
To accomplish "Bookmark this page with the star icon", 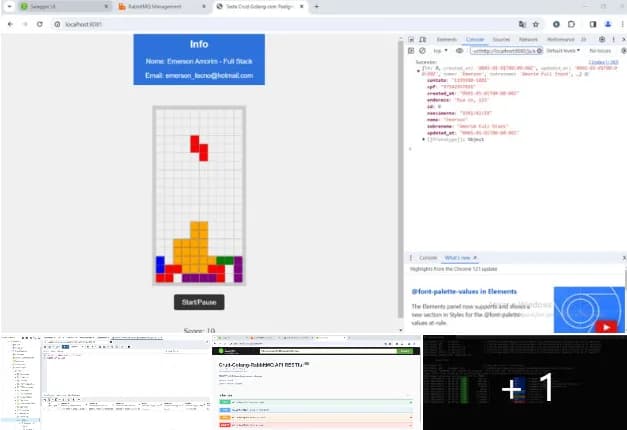I will pos(536,24).
